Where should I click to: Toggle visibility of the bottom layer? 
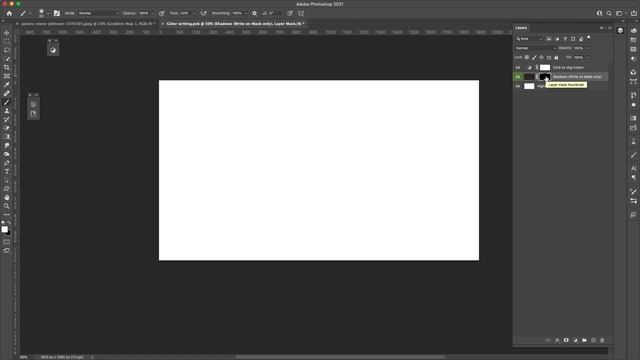pos(518,86)
